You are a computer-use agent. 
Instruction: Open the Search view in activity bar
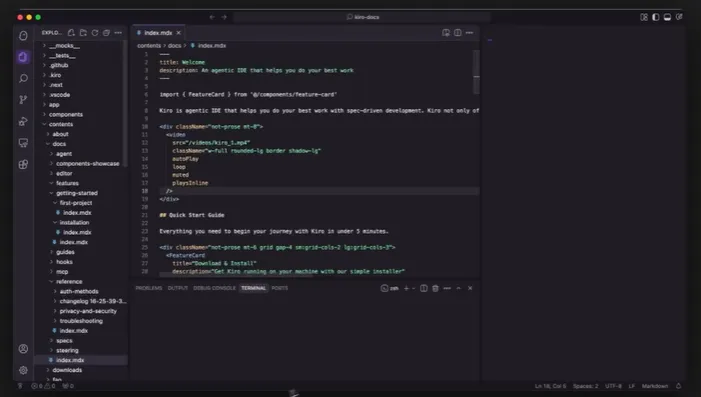point(23,79)
